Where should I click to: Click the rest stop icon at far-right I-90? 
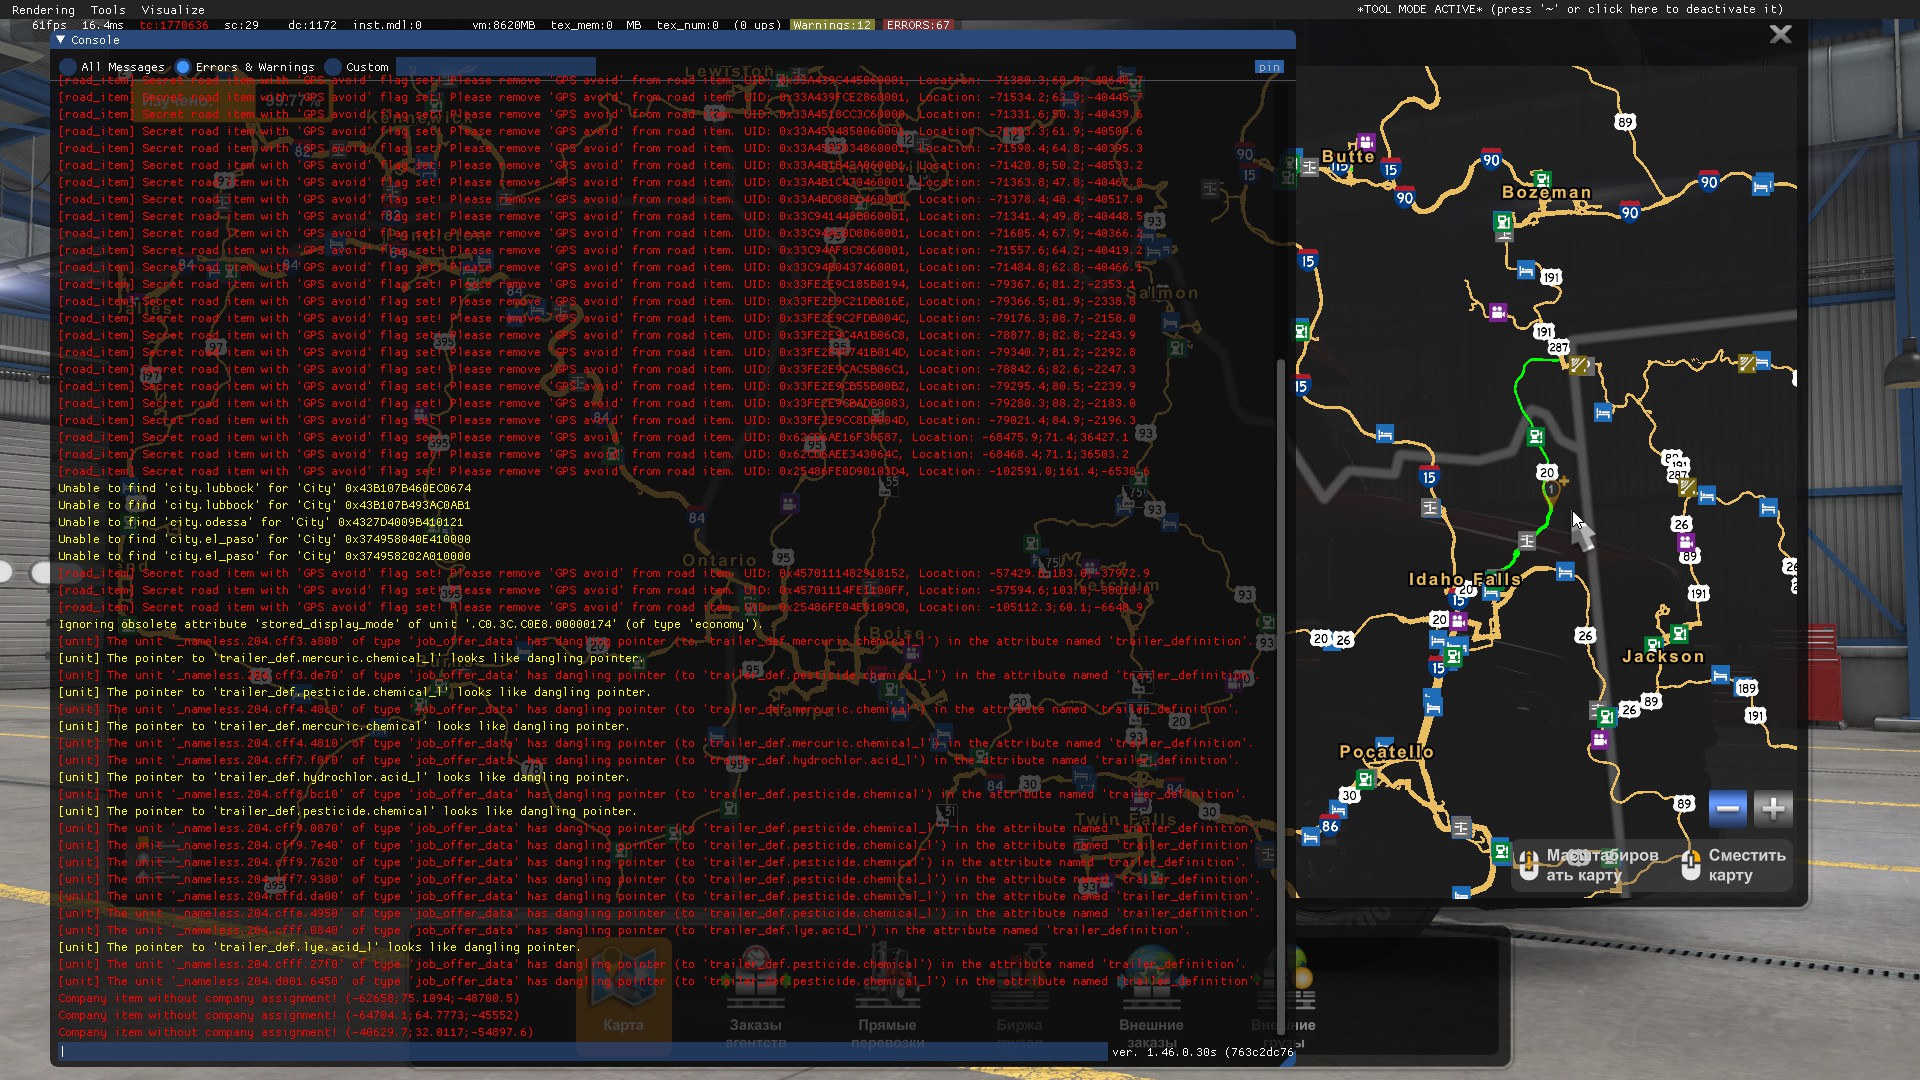[1762, 185]
